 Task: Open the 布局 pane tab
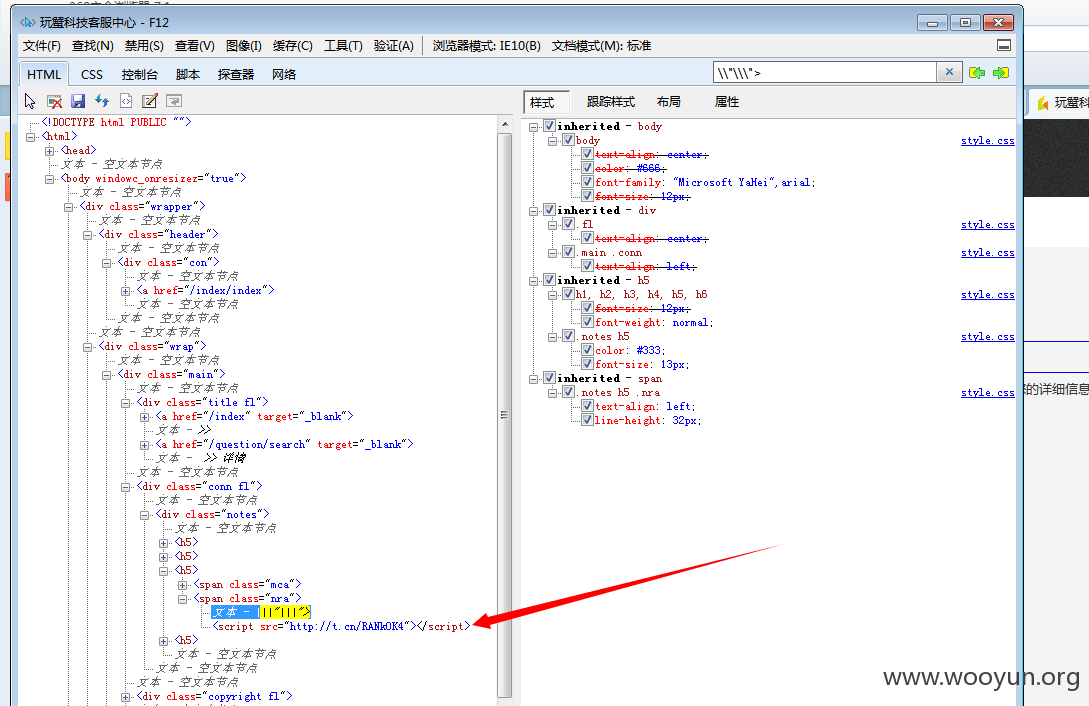click(668, 102)
